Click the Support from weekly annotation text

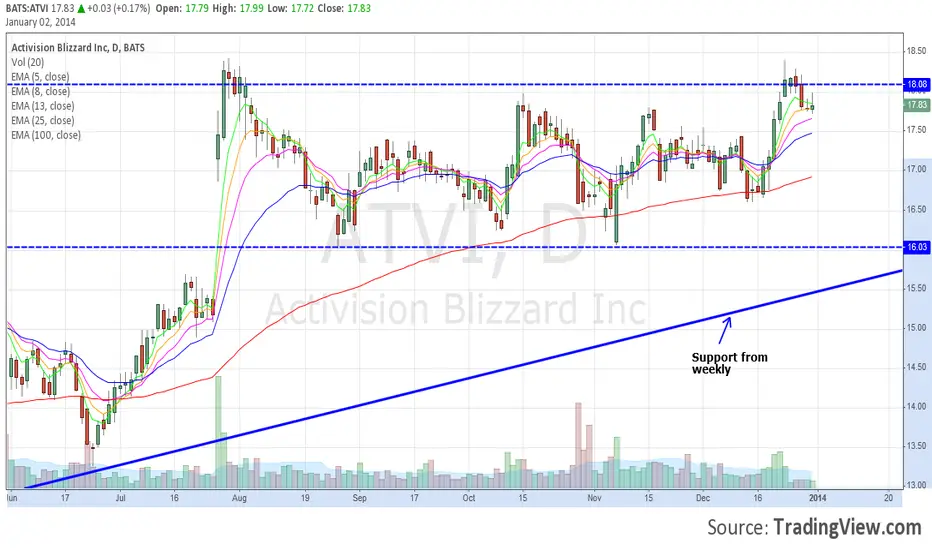pyautogui.click(x=729, y=363)
